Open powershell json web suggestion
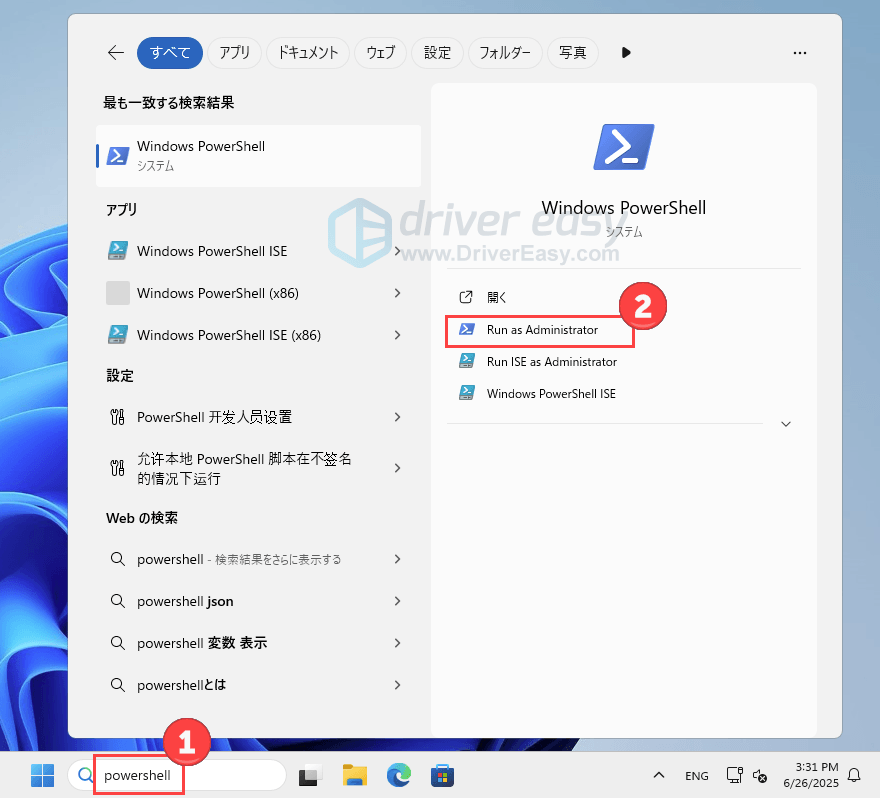The width and height of the screenshot is (880, 798). click(x=185, y=602)
